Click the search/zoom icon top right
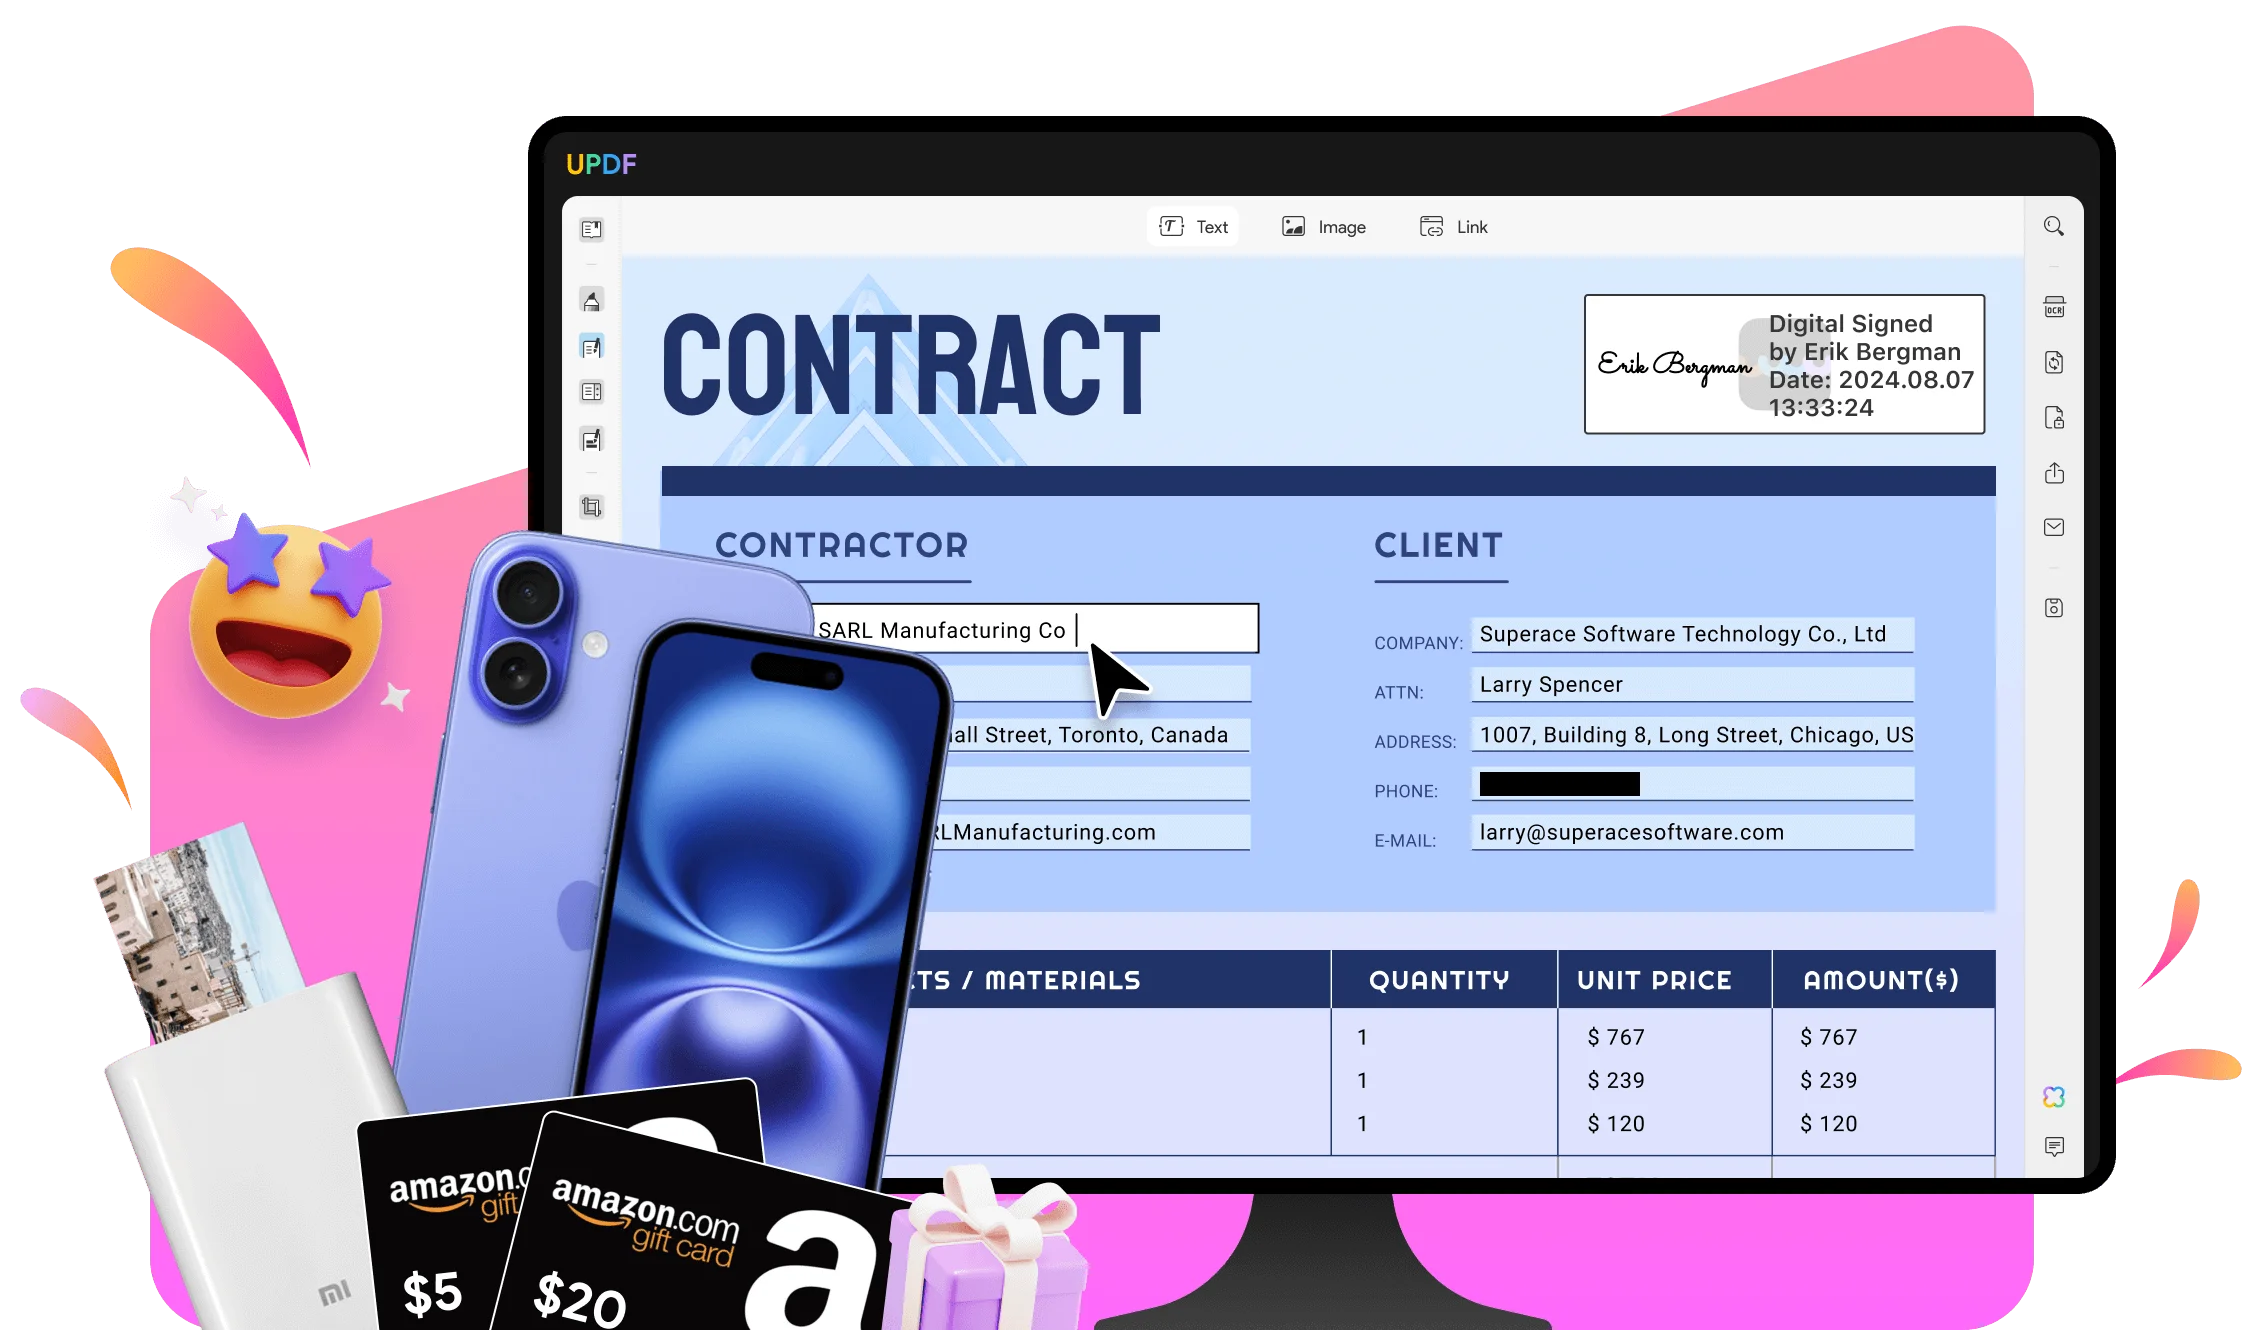The height and width of the screenshot is (1330, 2244). tap(2054, 226)
